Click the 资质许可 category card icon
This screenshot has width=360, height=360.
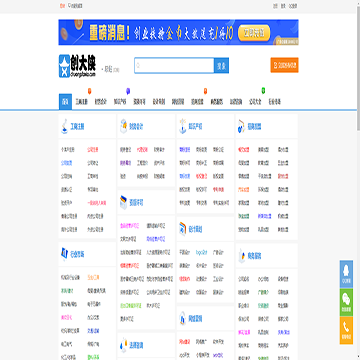click(x=123, y=202)
